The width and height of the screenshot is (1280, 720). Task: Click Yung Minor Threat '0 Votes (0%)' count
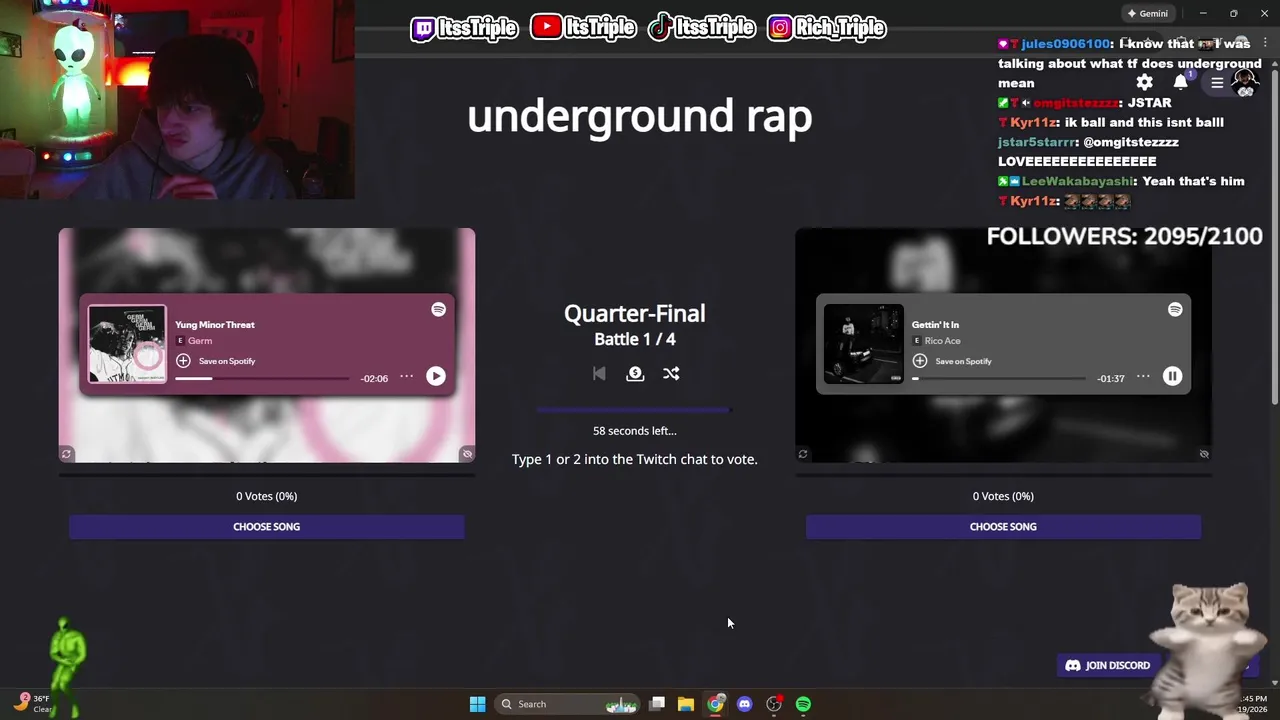point(266,496)
